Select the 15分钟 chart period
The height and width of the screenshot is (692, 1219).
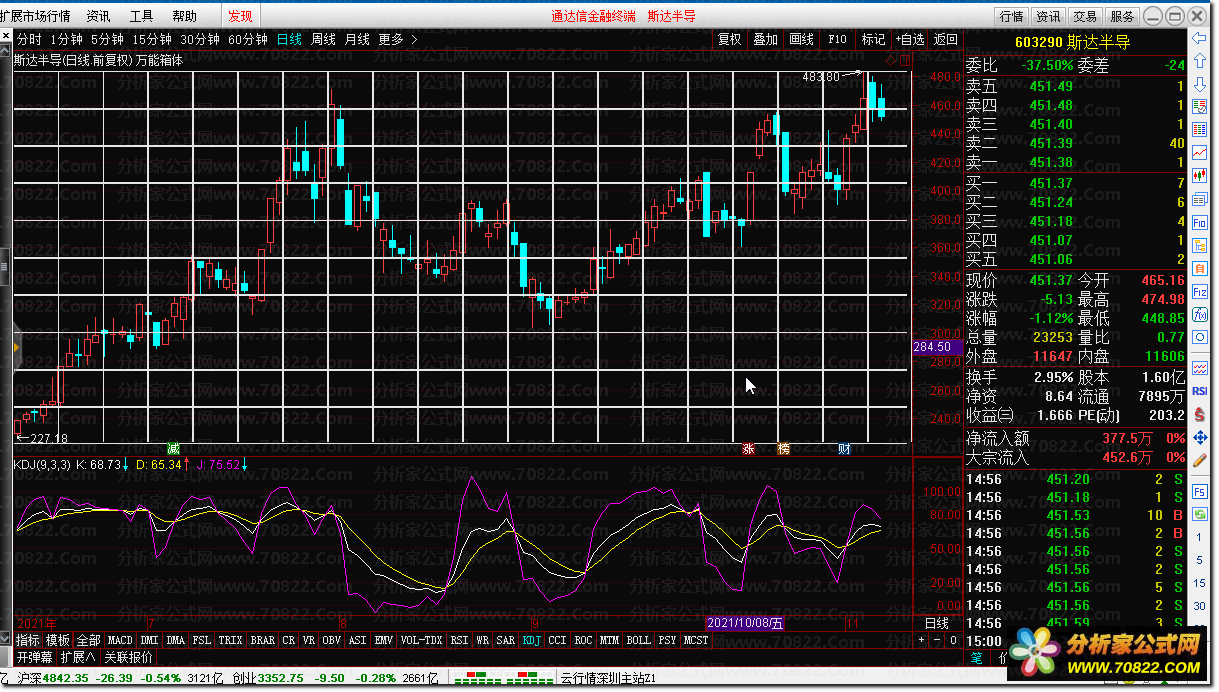tap(151, 39)
